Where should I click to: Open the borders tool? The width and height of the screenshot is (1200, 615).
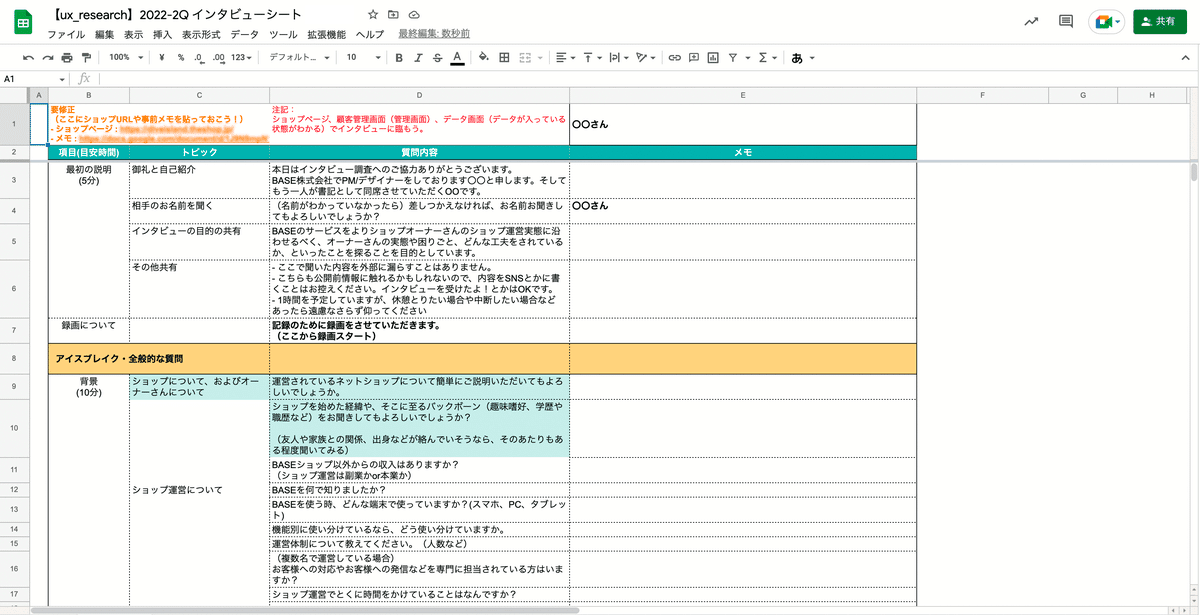point(504,58)
